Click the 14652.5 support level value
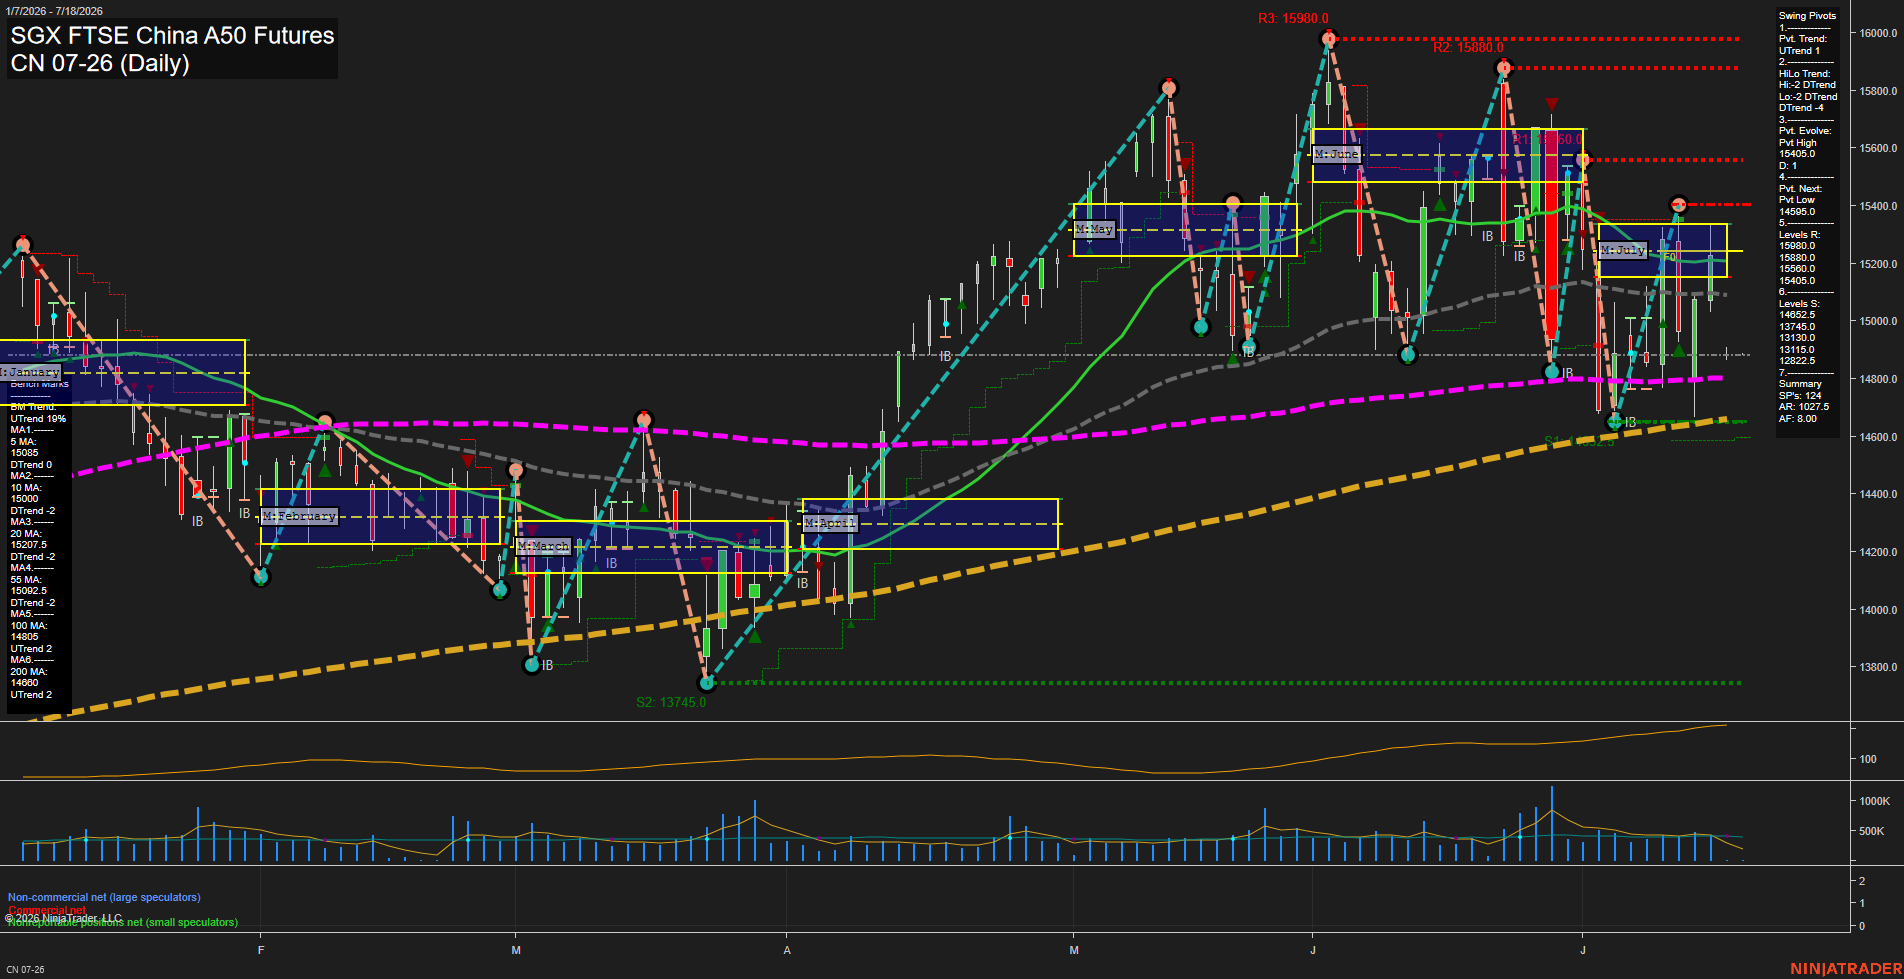Screen dimensions: 1904x979 point(1796,315)
